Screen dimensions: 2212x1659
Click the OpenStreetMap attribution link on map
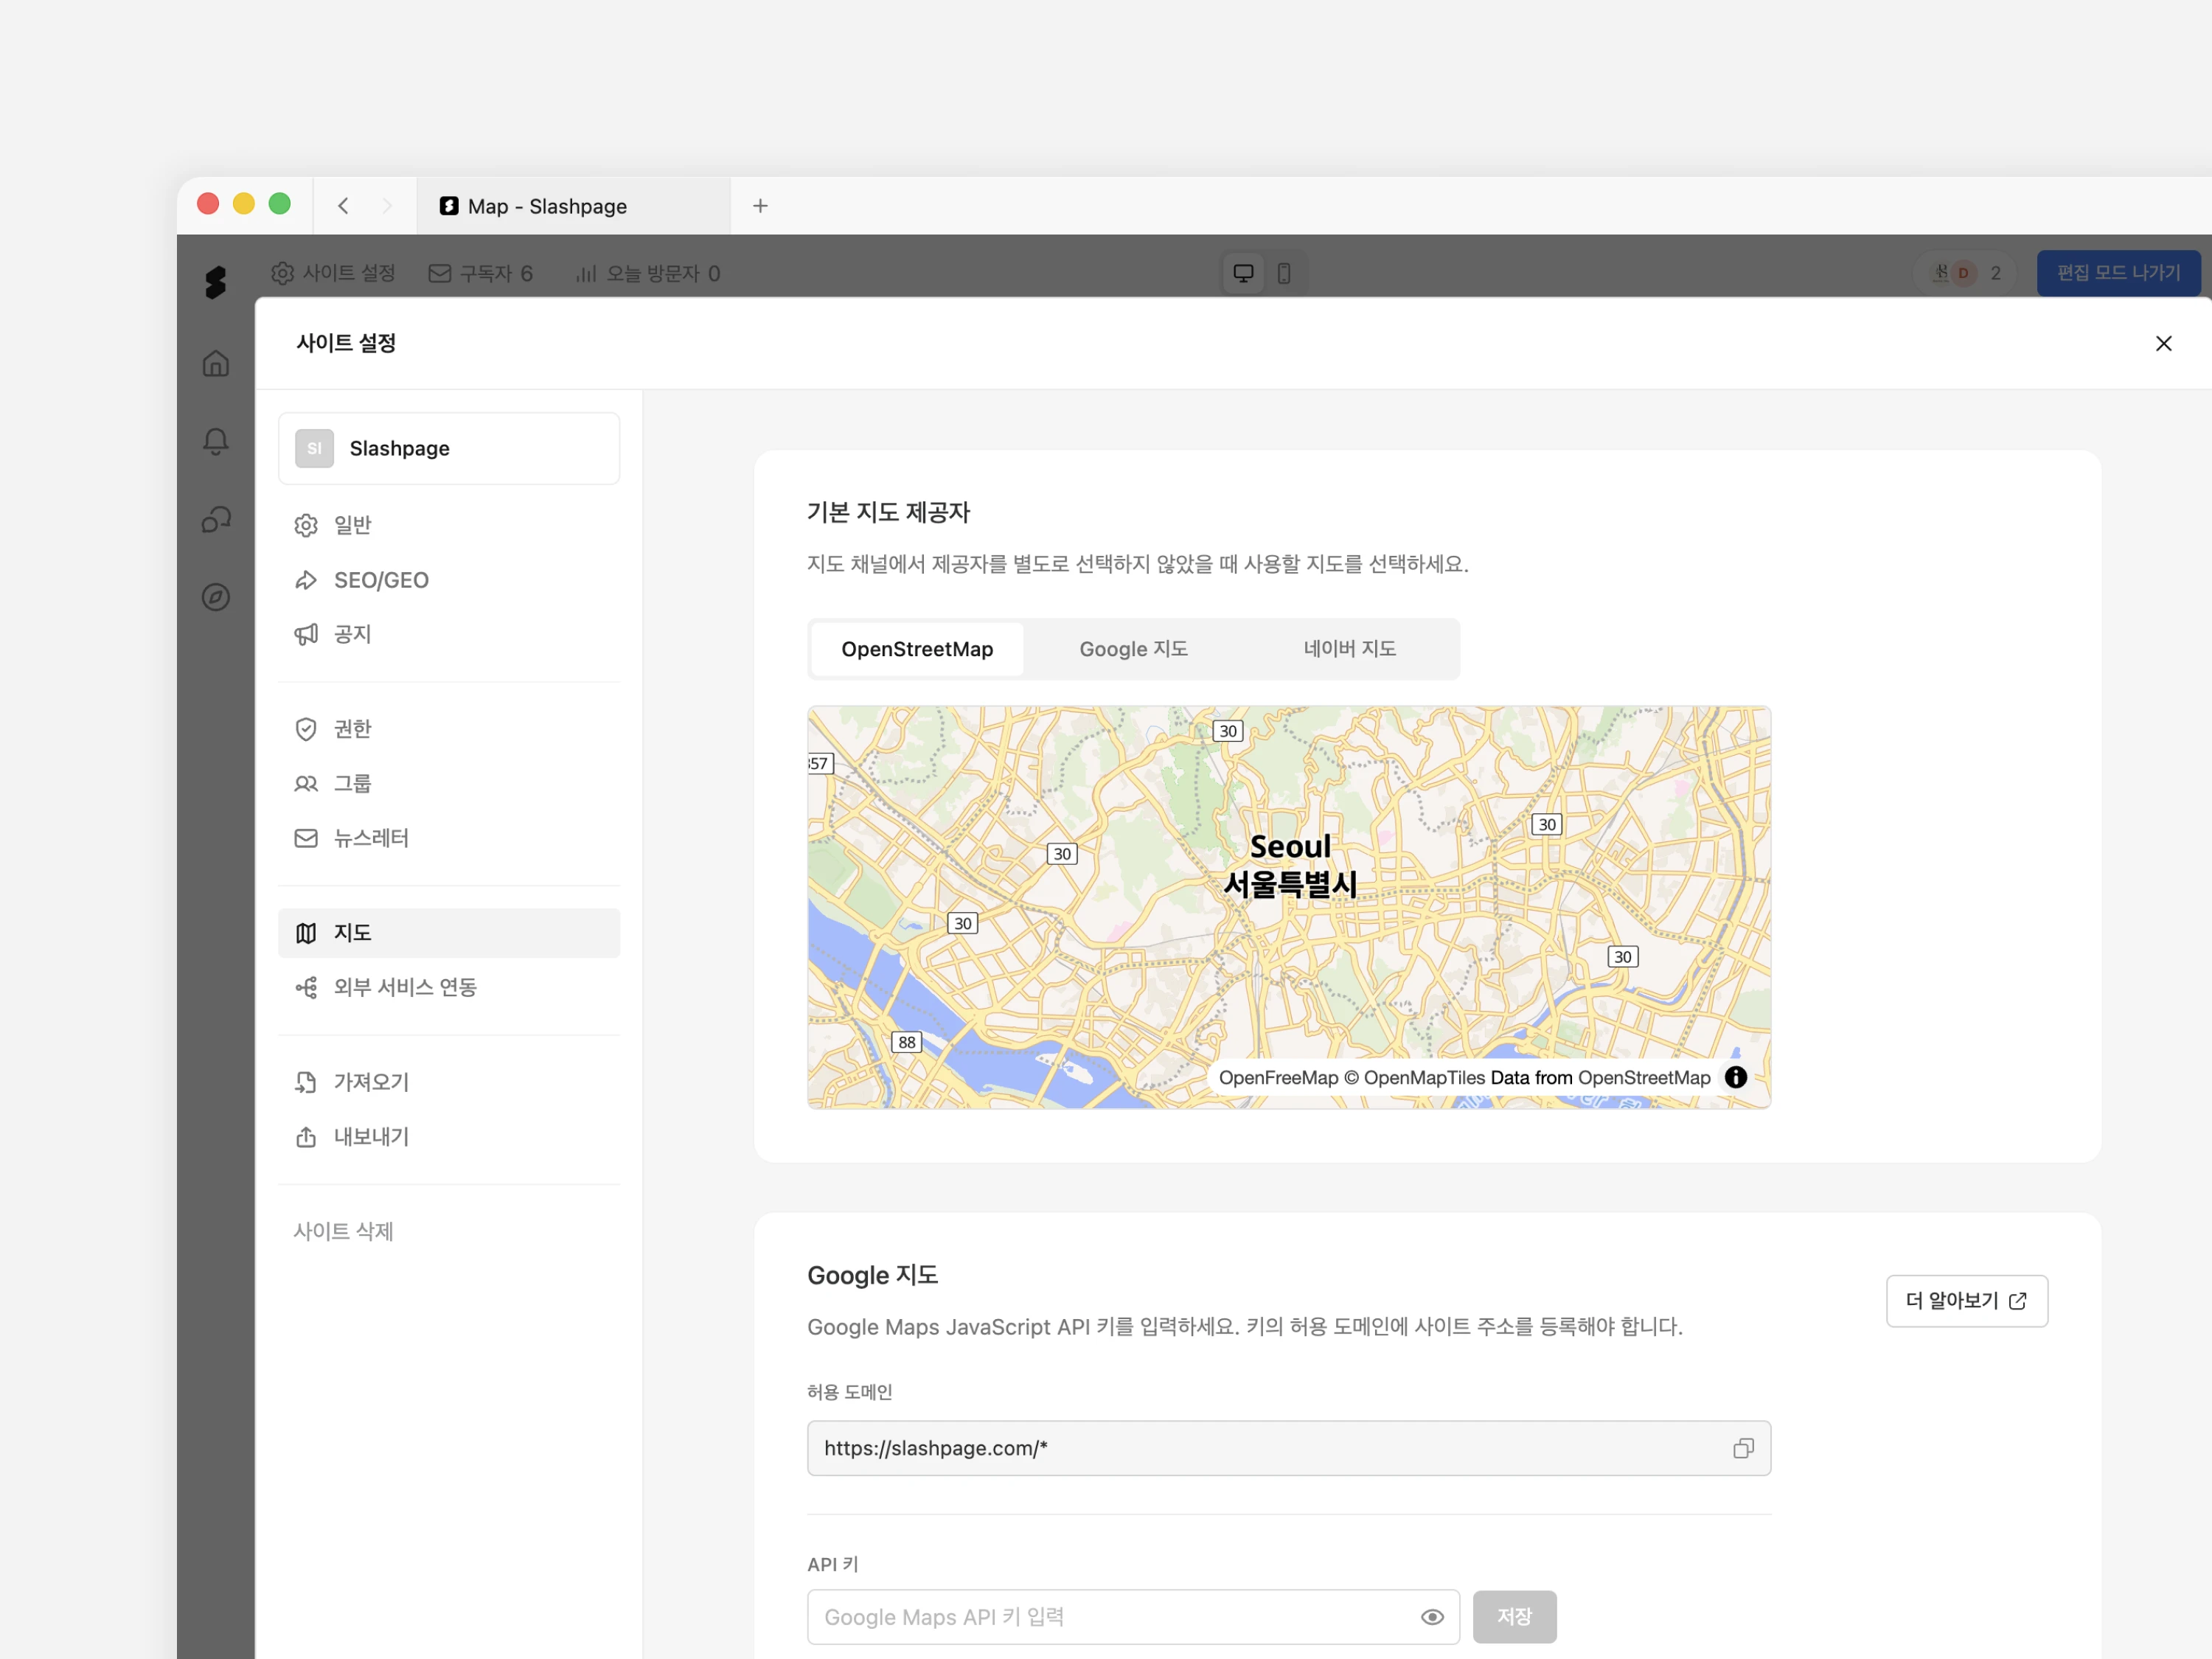1644,1078
